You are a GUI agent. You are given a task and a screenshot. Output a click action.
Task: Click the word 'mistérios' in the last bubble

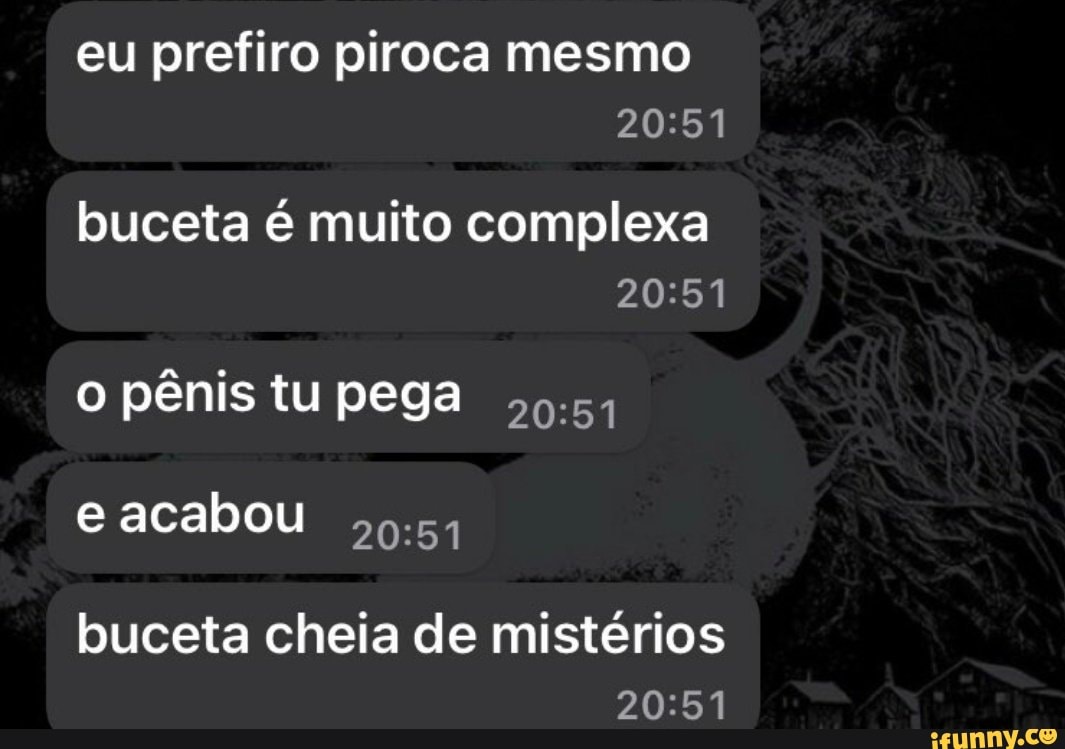point(608,634)
